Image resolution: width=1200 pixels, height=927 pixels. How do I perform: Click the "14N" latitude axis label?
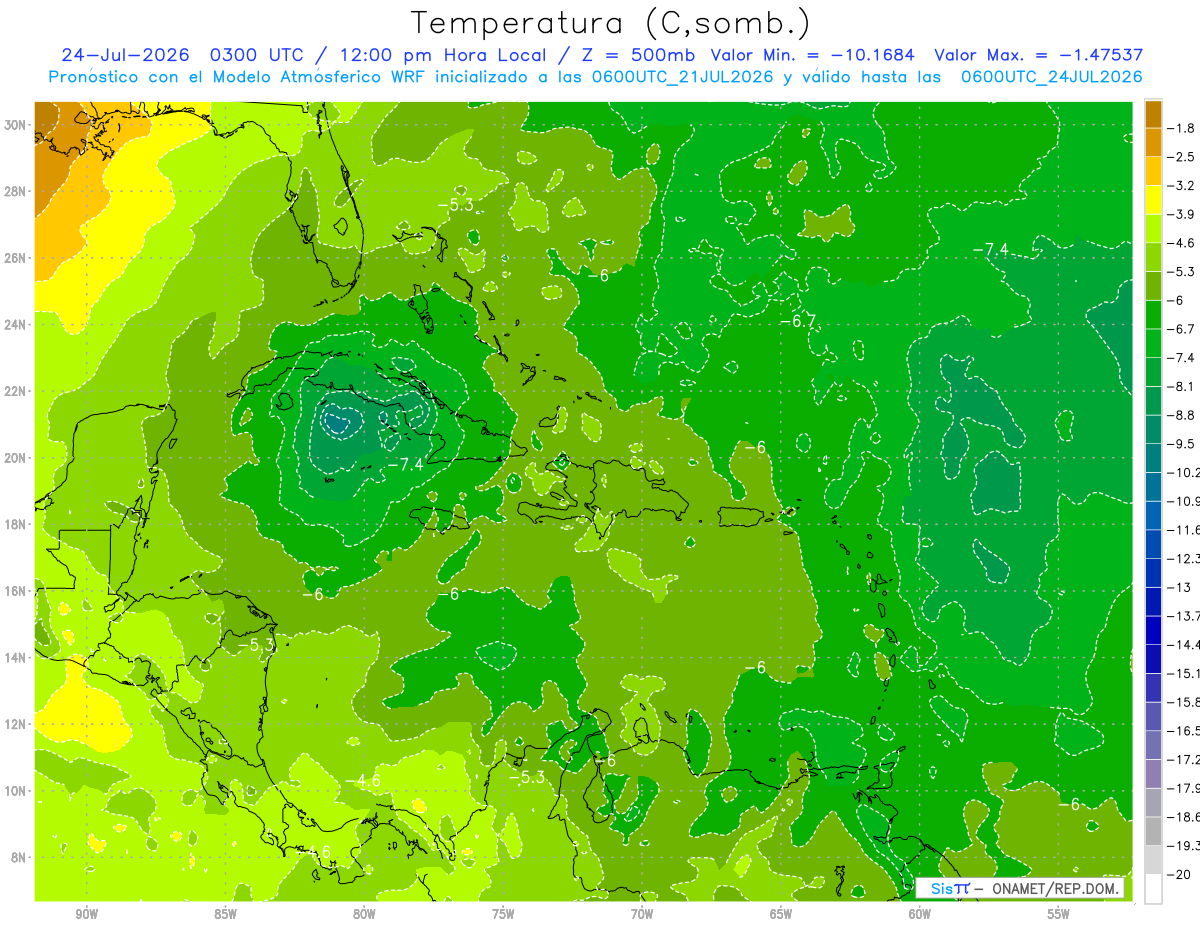(16, 657)
